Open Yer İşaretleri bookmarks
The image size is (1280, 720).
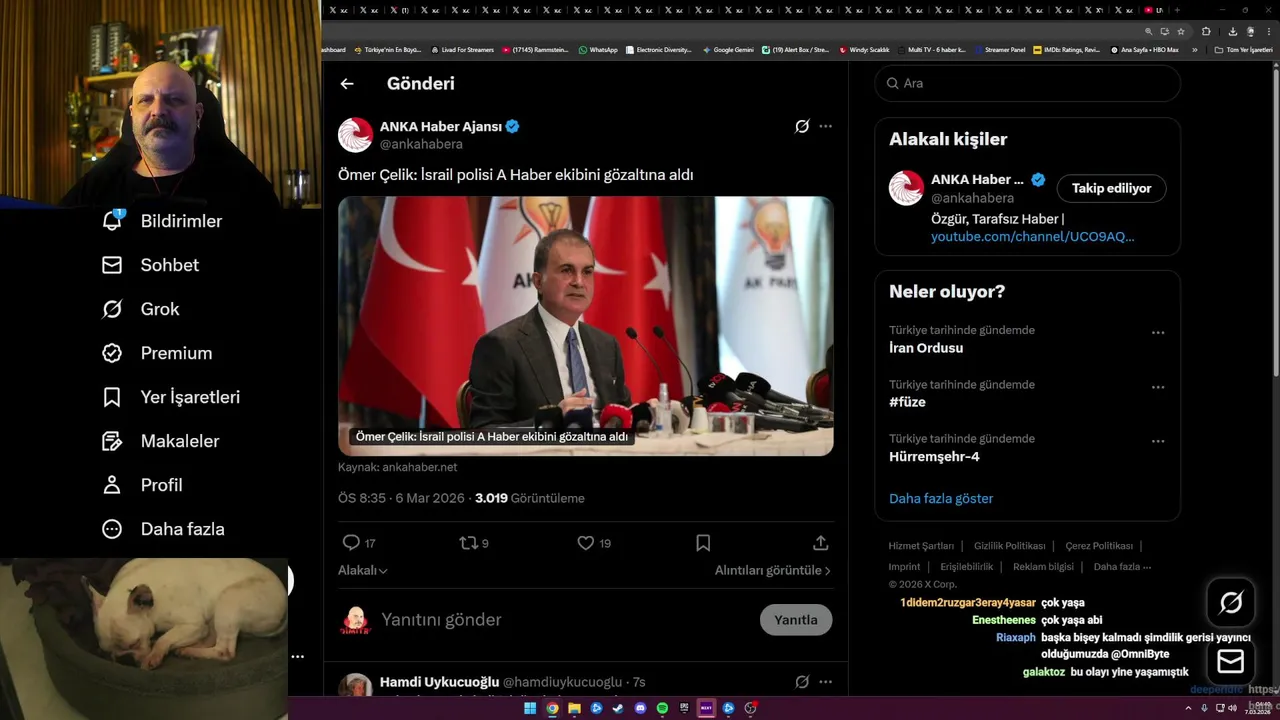pos(171,397)
